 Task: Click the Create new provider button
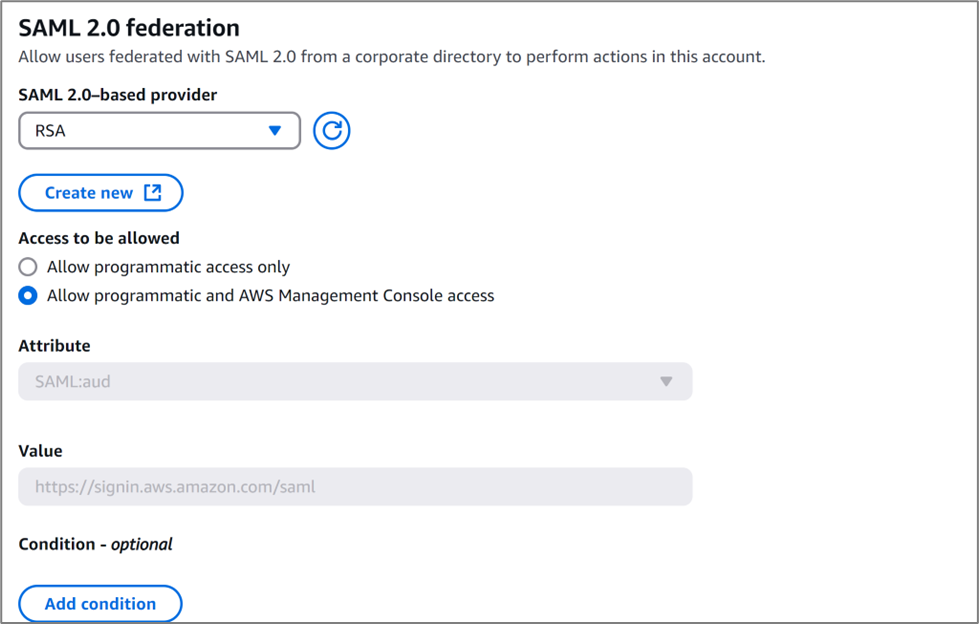click(x=100, y=193)
